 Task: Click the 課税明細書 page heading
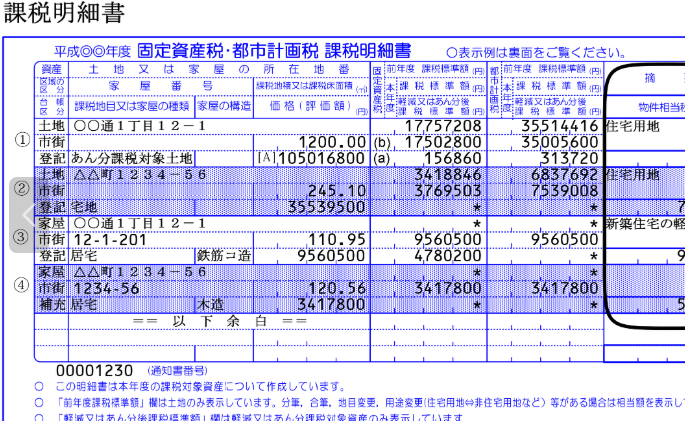(x=63, y=14)
